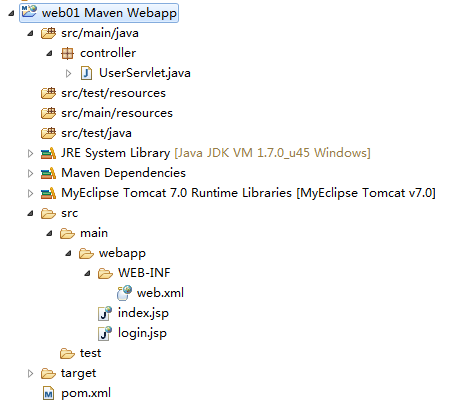The height and width of the screenshot is (405, 455).
Task: Expand the JRE System Library node
Action: tap(30, 153)
